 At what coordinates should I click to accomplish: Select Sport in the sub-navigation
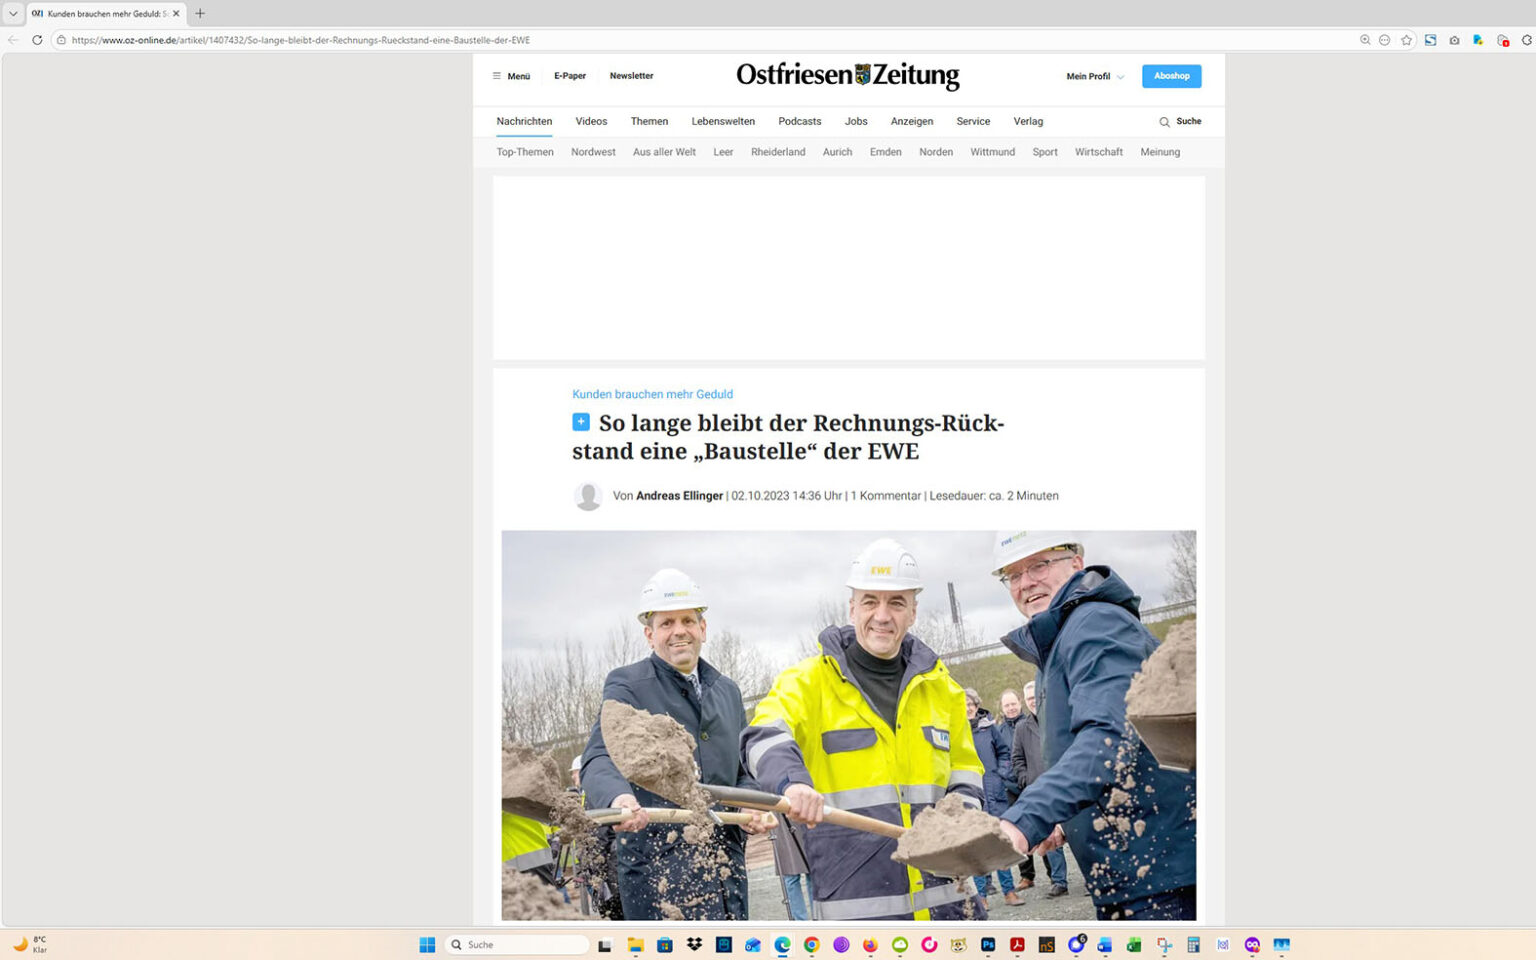(x=1044, y=152)
